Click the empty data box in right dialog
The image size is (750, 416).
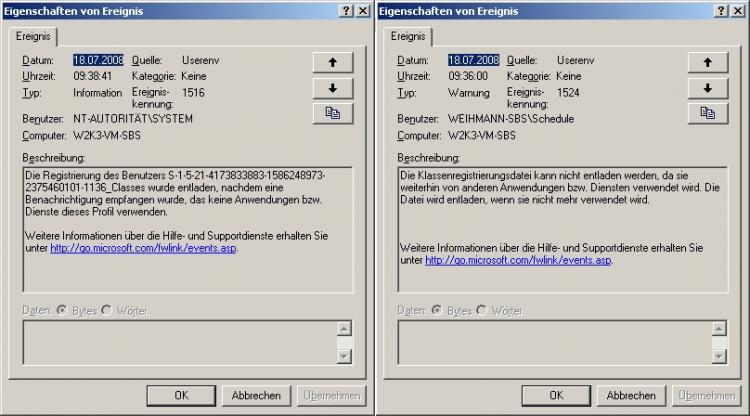coord(555,343)
